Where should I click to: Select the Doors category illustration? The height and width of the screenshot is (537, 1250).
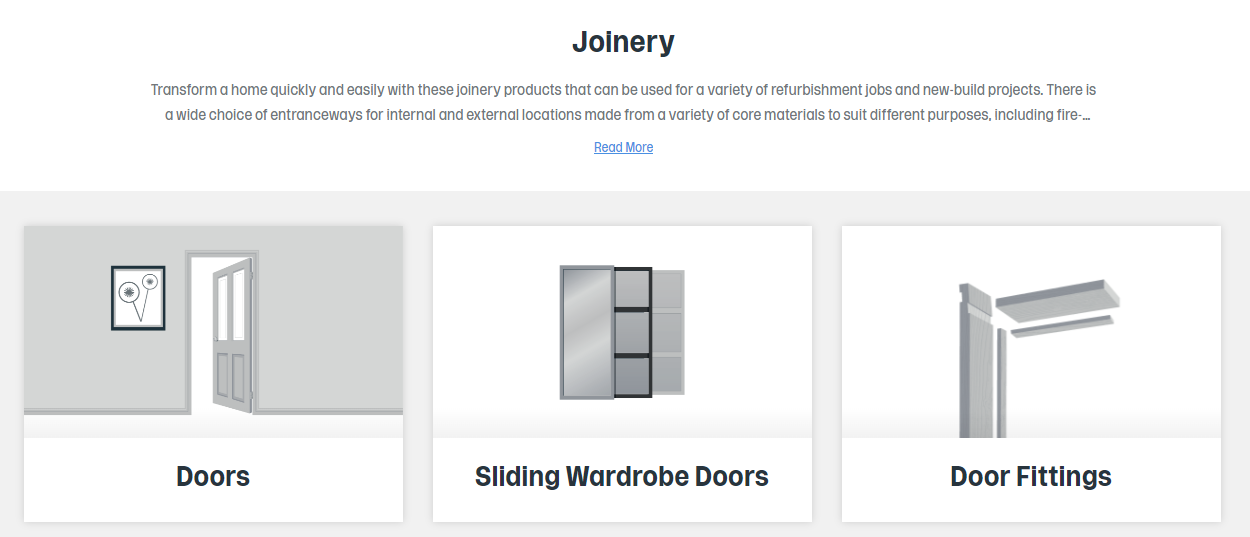click(x=213, y=331)
